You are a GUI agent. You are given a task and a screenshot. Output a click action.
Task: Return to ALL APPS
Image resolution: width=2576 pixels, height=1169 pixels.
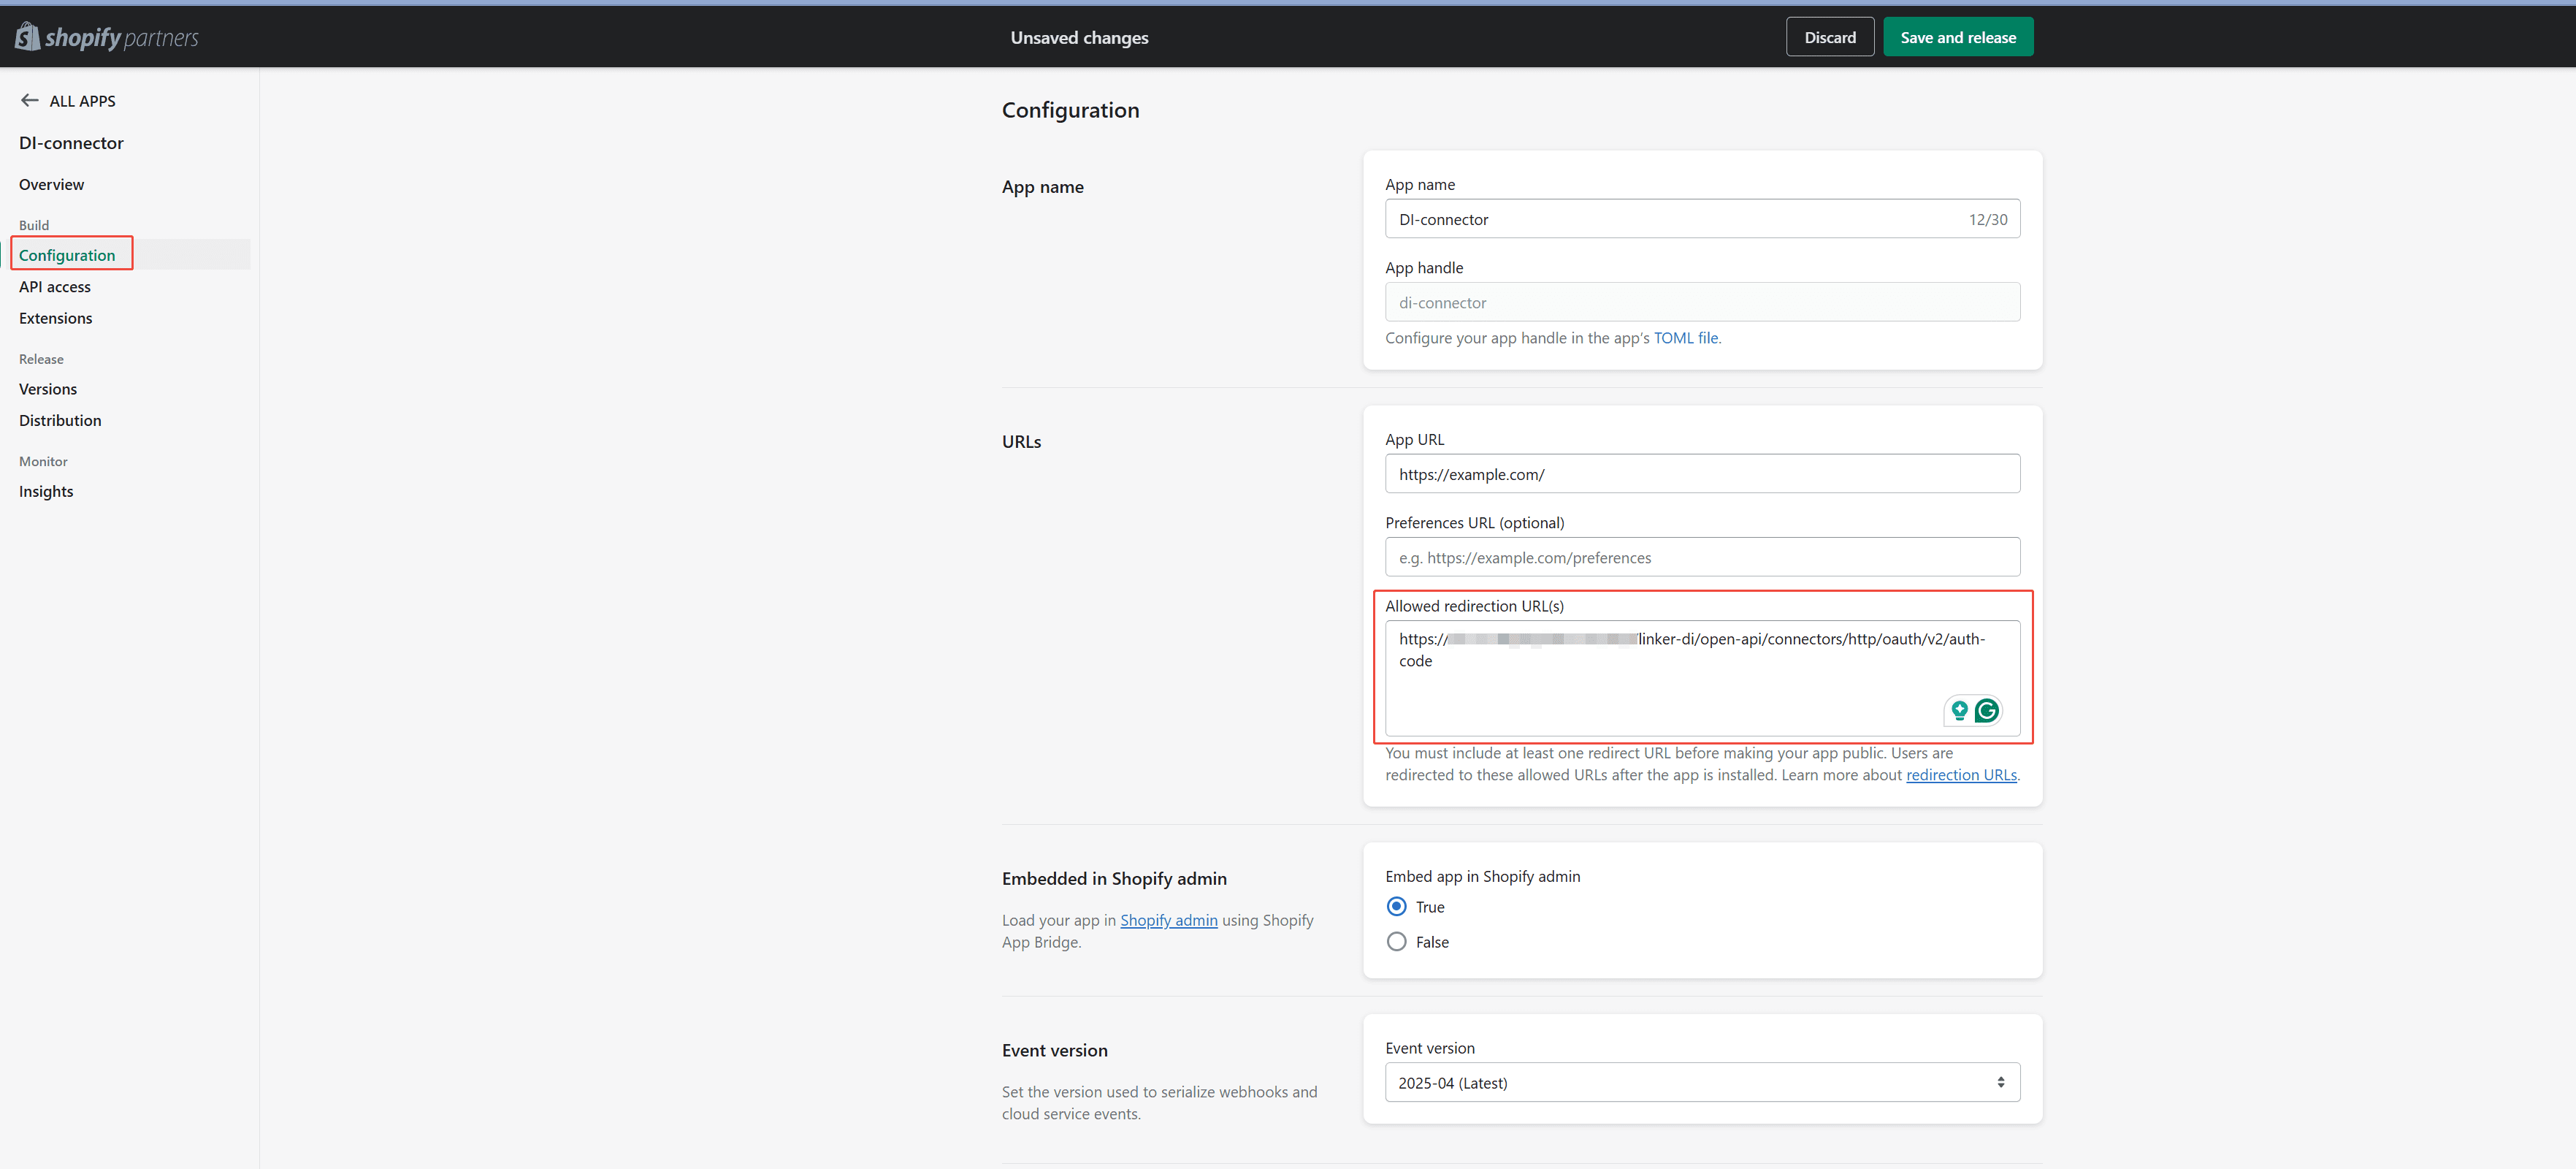[83, 101]
